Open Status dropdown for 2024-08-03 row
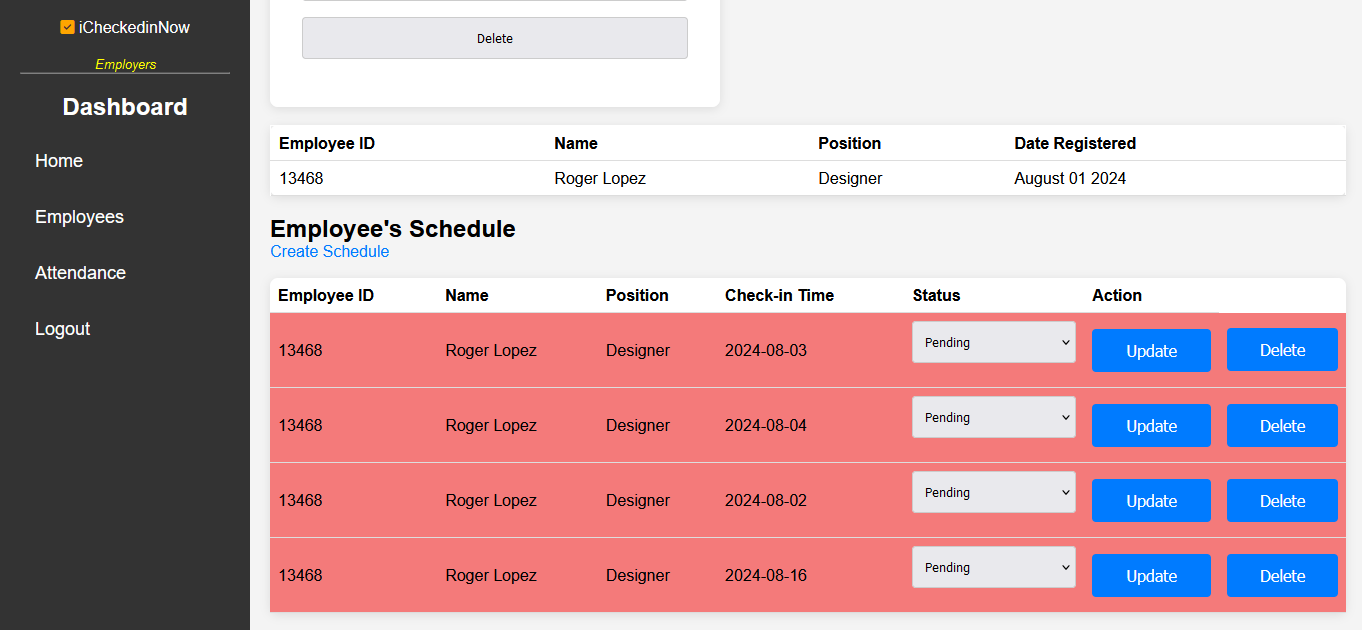 (x=993, y=342)
